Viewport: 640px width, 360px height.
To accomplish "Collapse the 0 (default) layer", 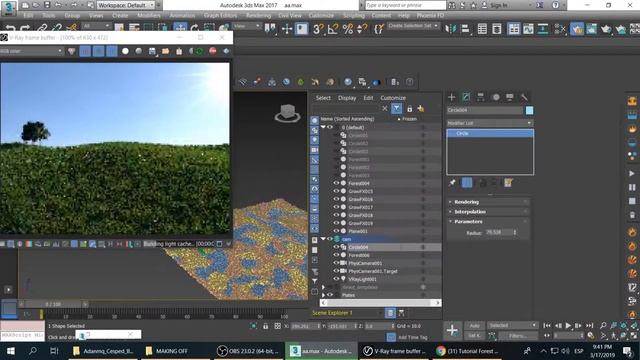I will tap(323, 127).
